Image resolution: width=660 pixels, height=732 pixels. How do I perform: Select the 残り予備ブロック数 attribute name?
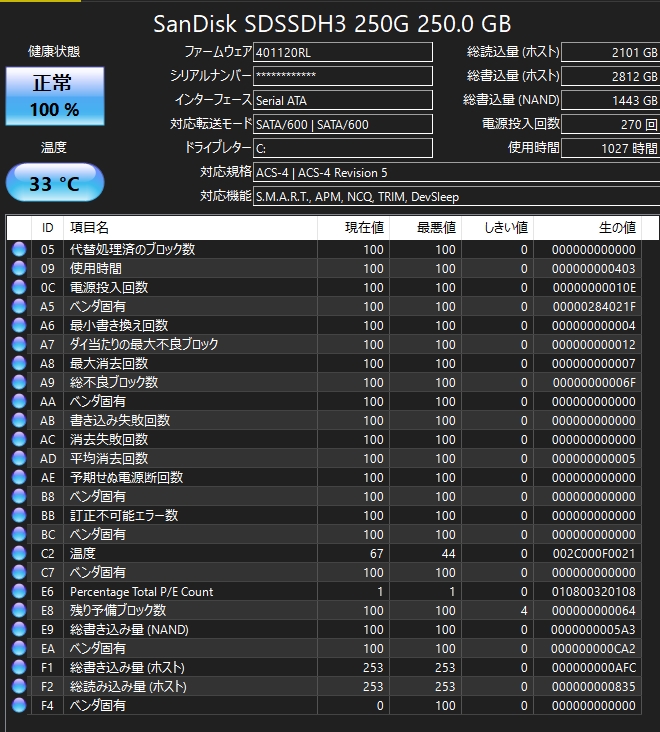[x=118, y=610]
